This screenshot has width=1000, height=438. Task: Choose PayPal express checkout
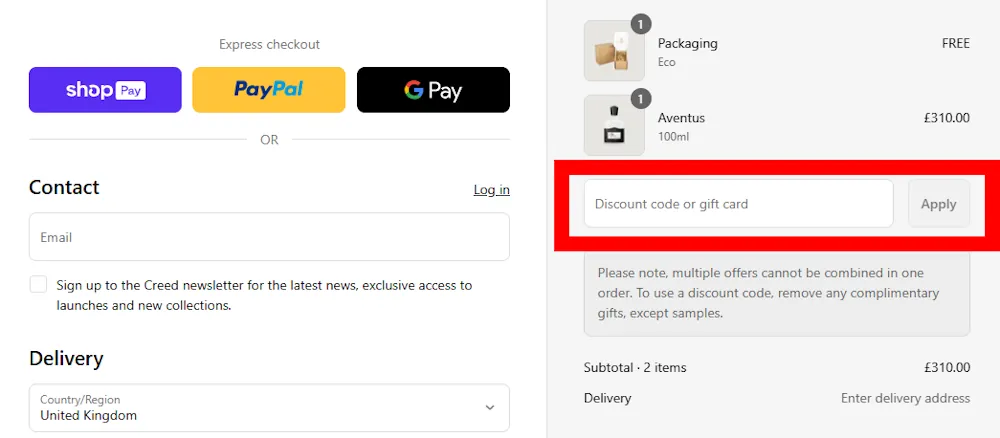tap(268, 90)
